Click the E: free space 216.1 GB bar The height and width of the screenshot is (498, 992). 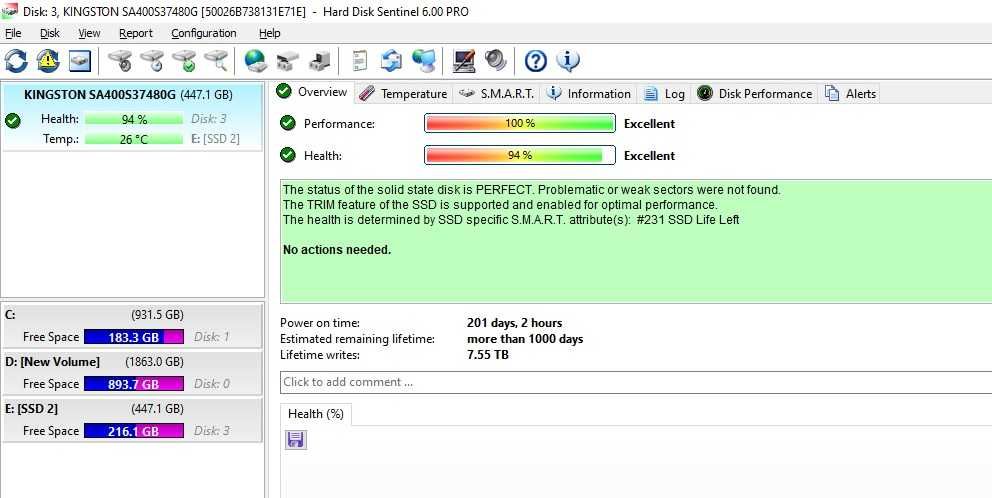pos(133,430)
